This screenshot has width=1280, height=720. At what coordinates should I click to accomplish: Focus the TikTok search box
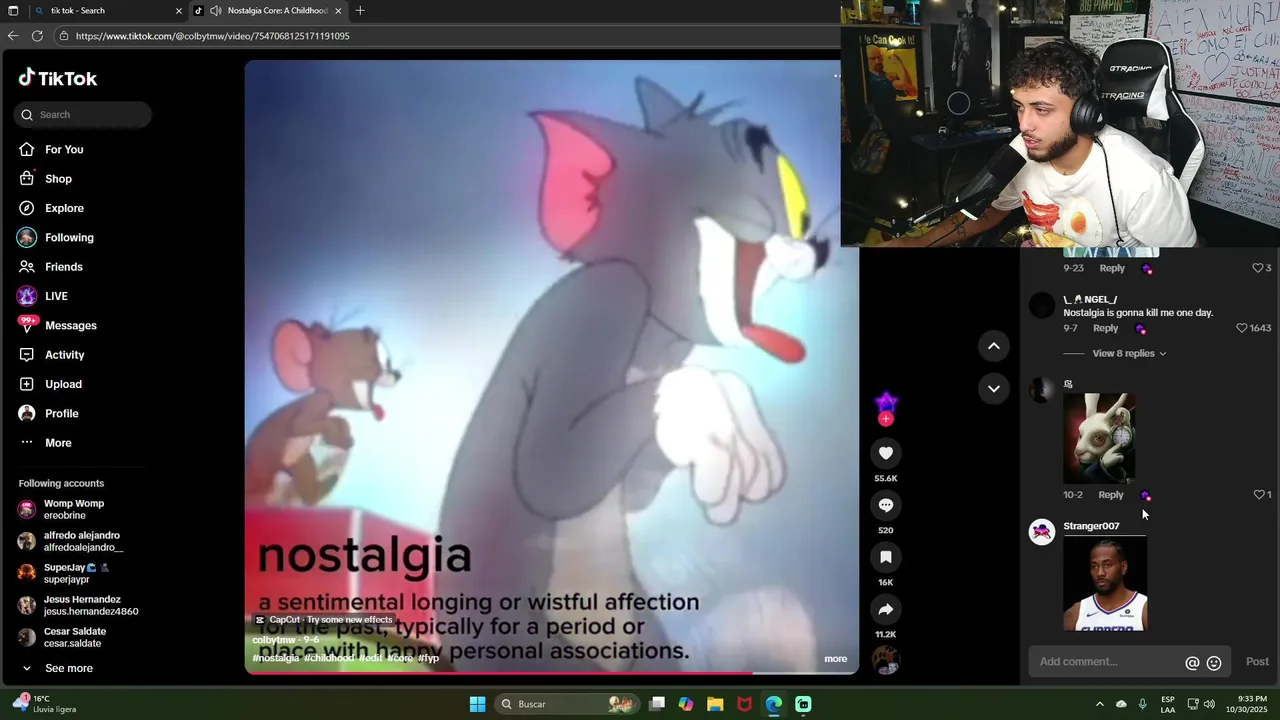point(83,115)
